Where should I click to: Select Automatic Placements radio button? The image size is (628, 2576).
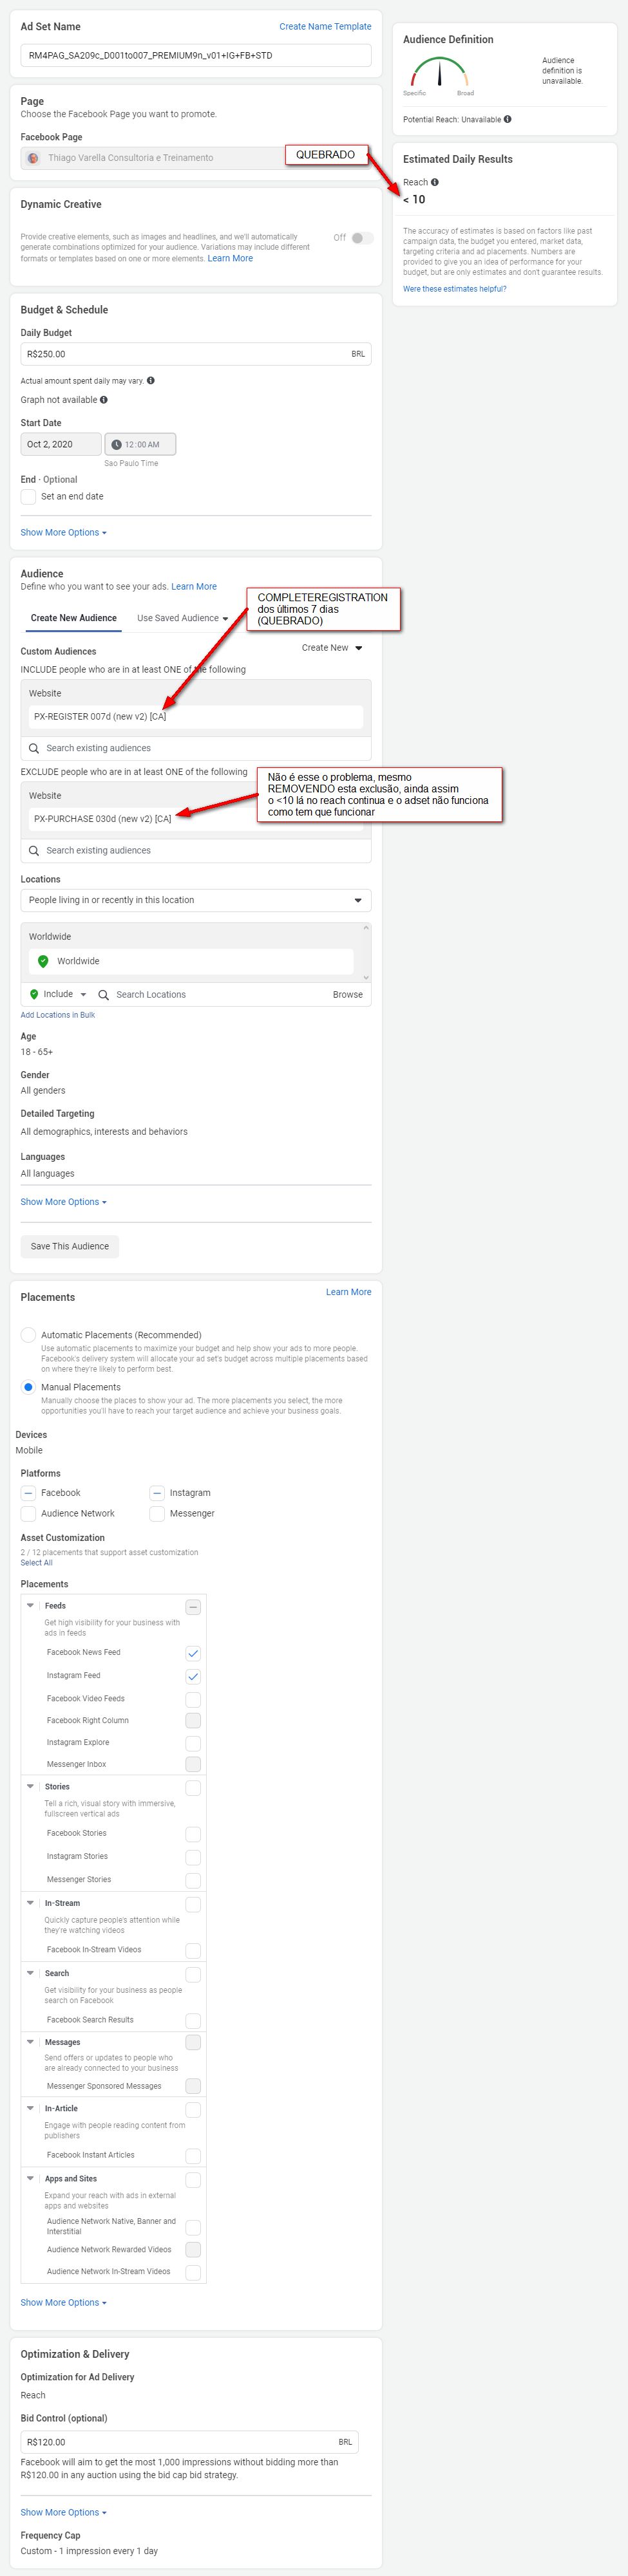pyautogui.click(x=28, y=1335)
